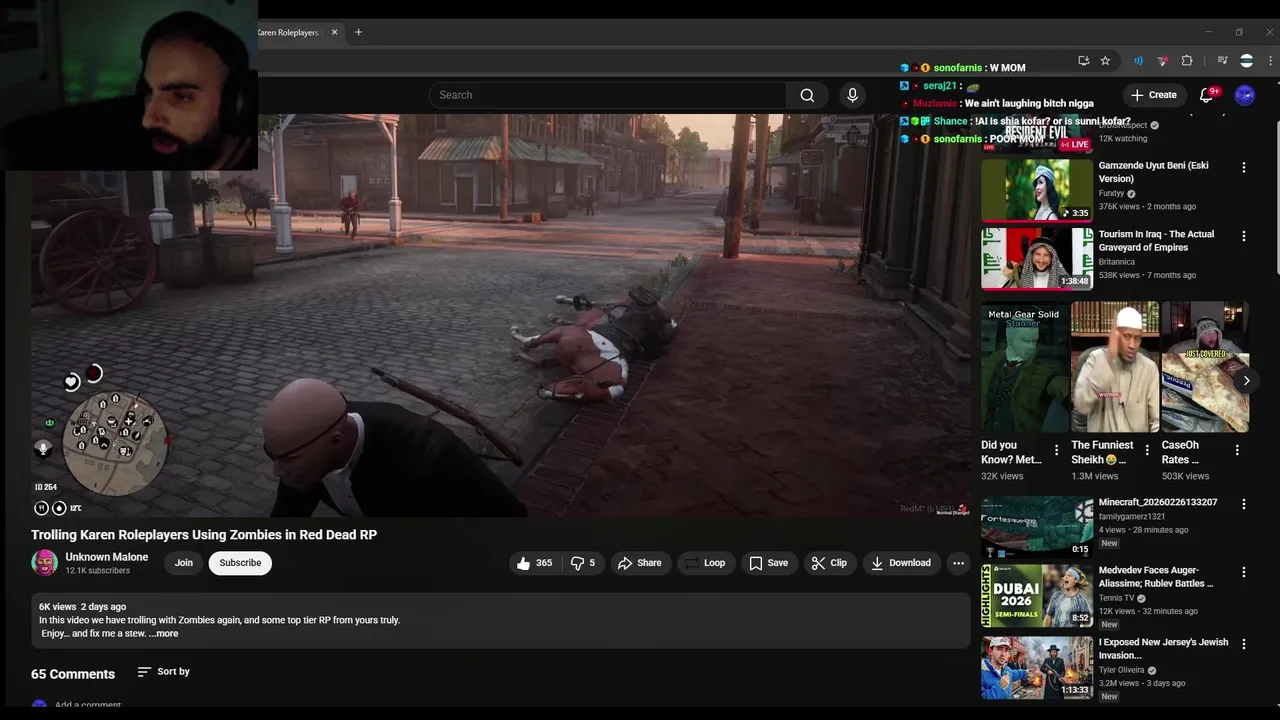Open options for Minecraft_20260226133207 video
The height and width of the screenshot is (720, 1280).
1244,504
